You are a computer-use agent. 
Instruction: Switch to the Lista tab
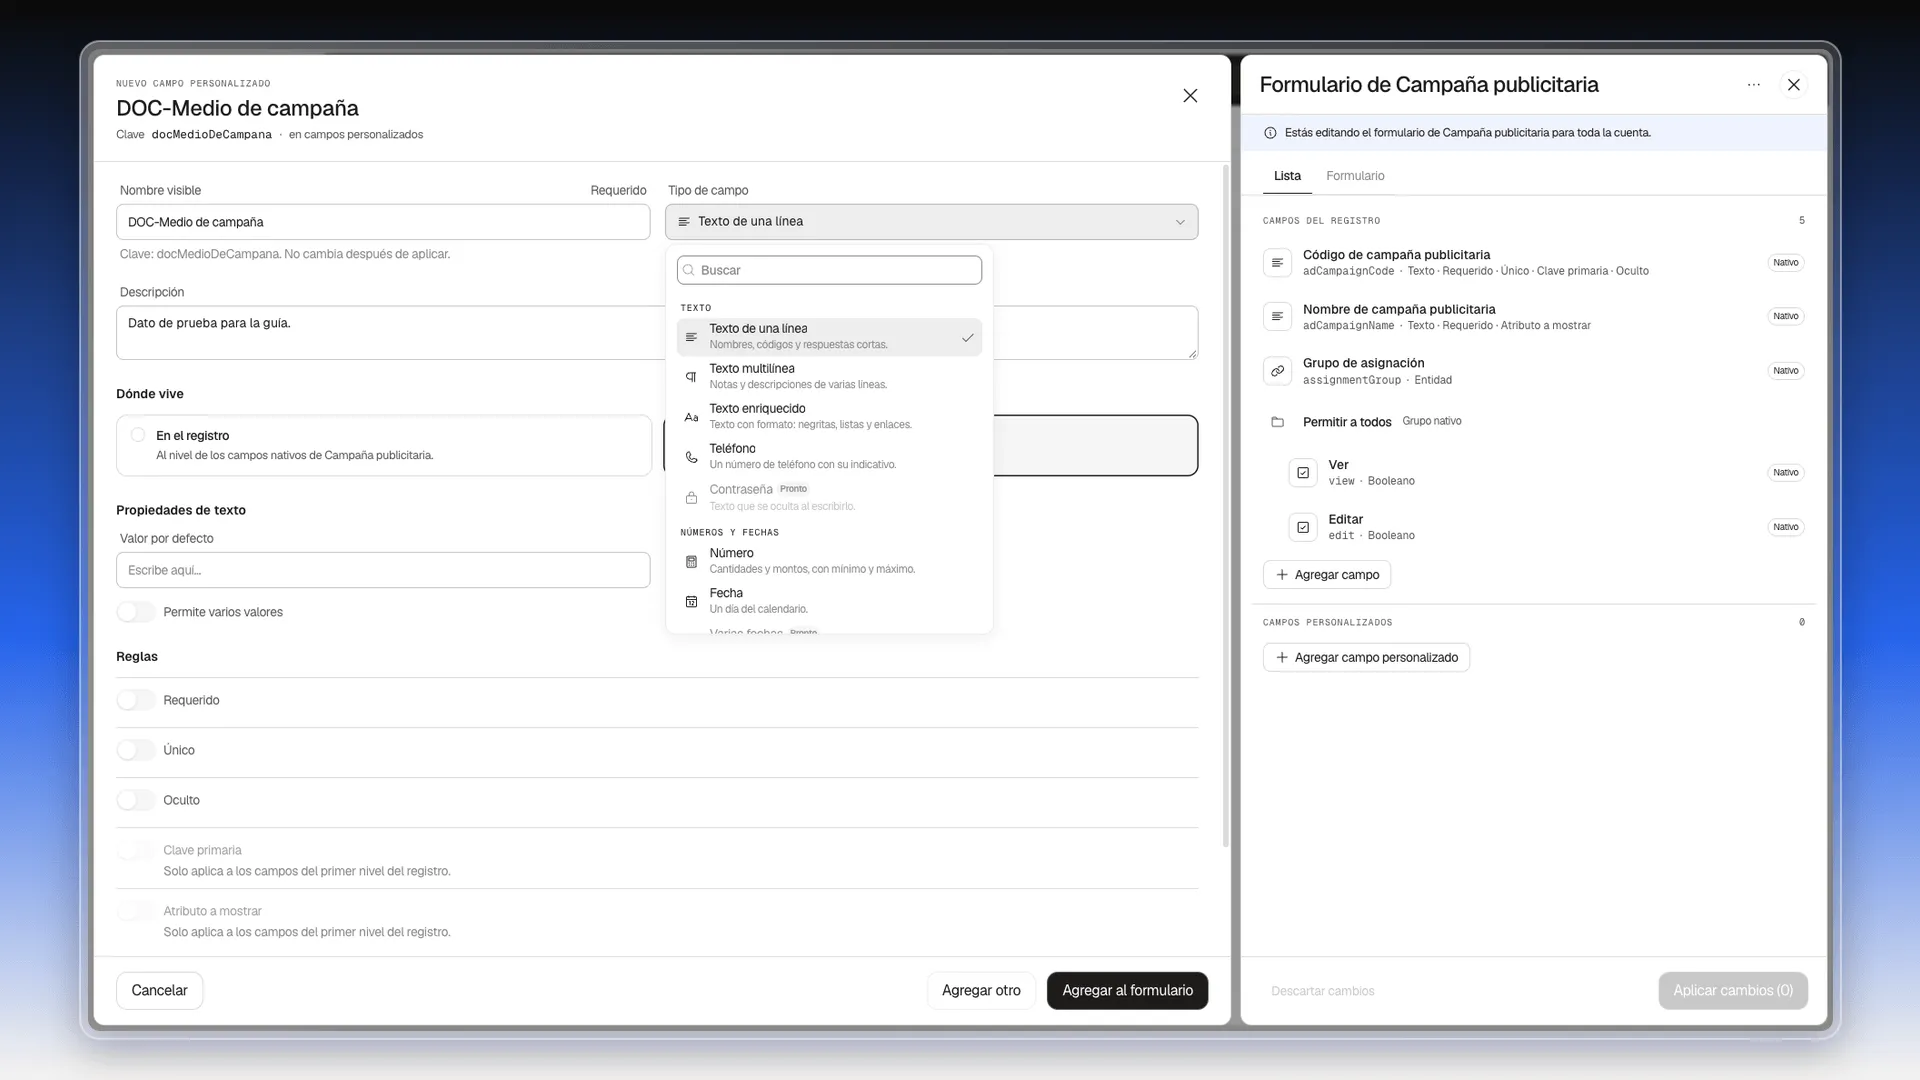1287,176
